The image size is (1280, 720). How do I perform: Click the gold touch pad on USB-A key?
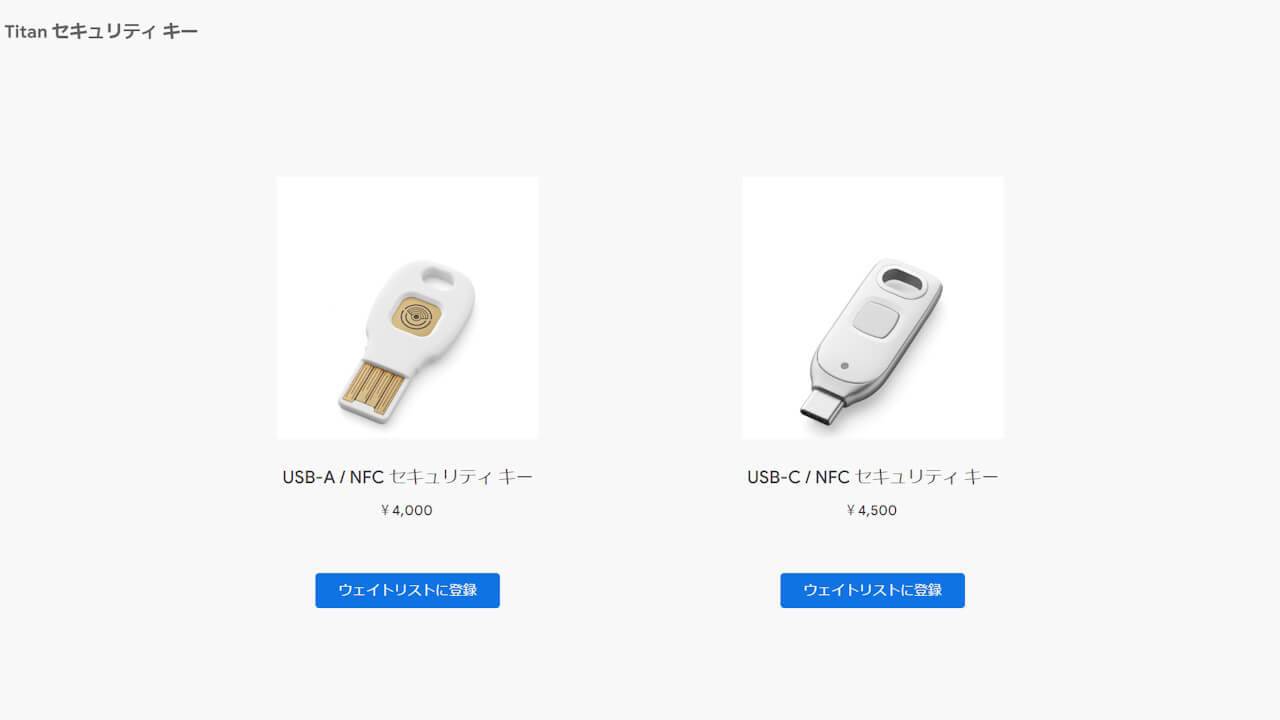pyautogui.click(x=418, y=316)
